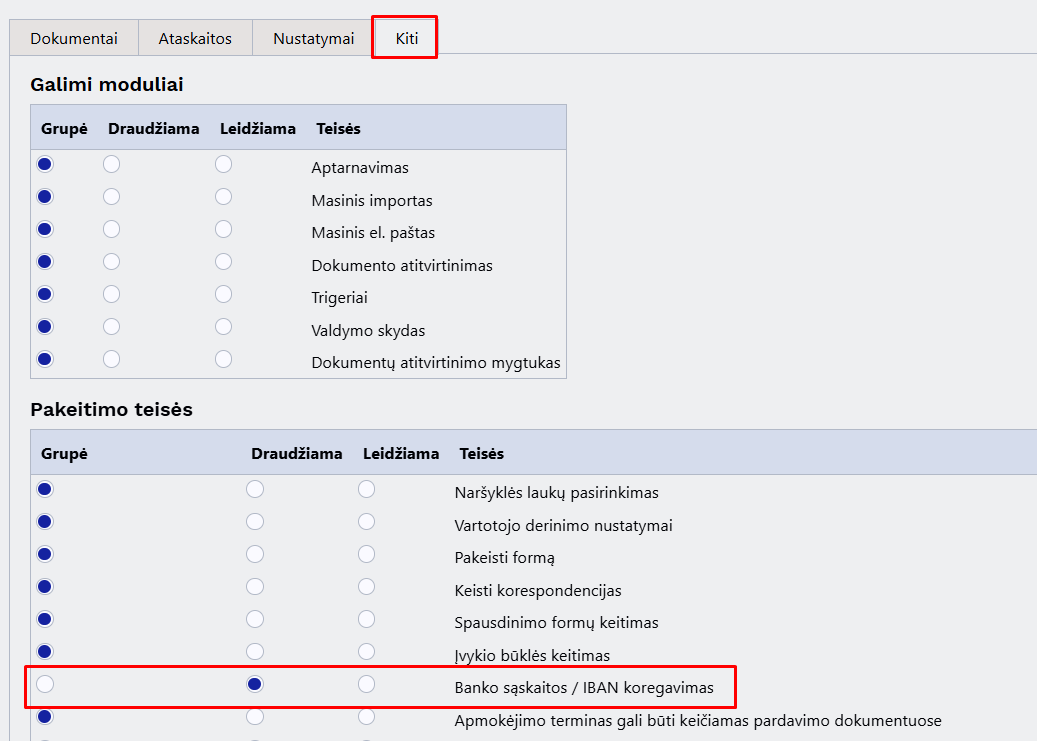Select Leidžiama for Masinis el. paštas

pos(223,229)
